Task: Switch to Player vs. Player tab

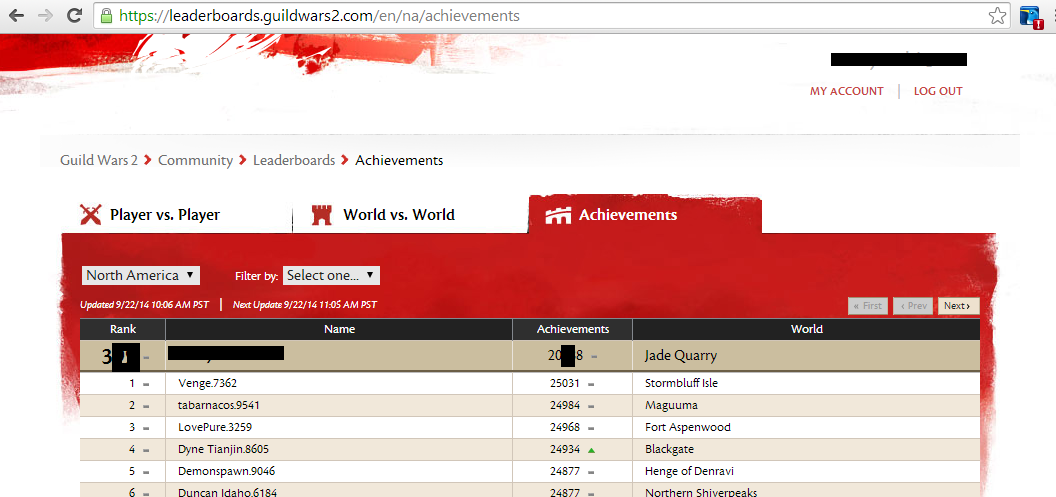Action: coord(165,215)
